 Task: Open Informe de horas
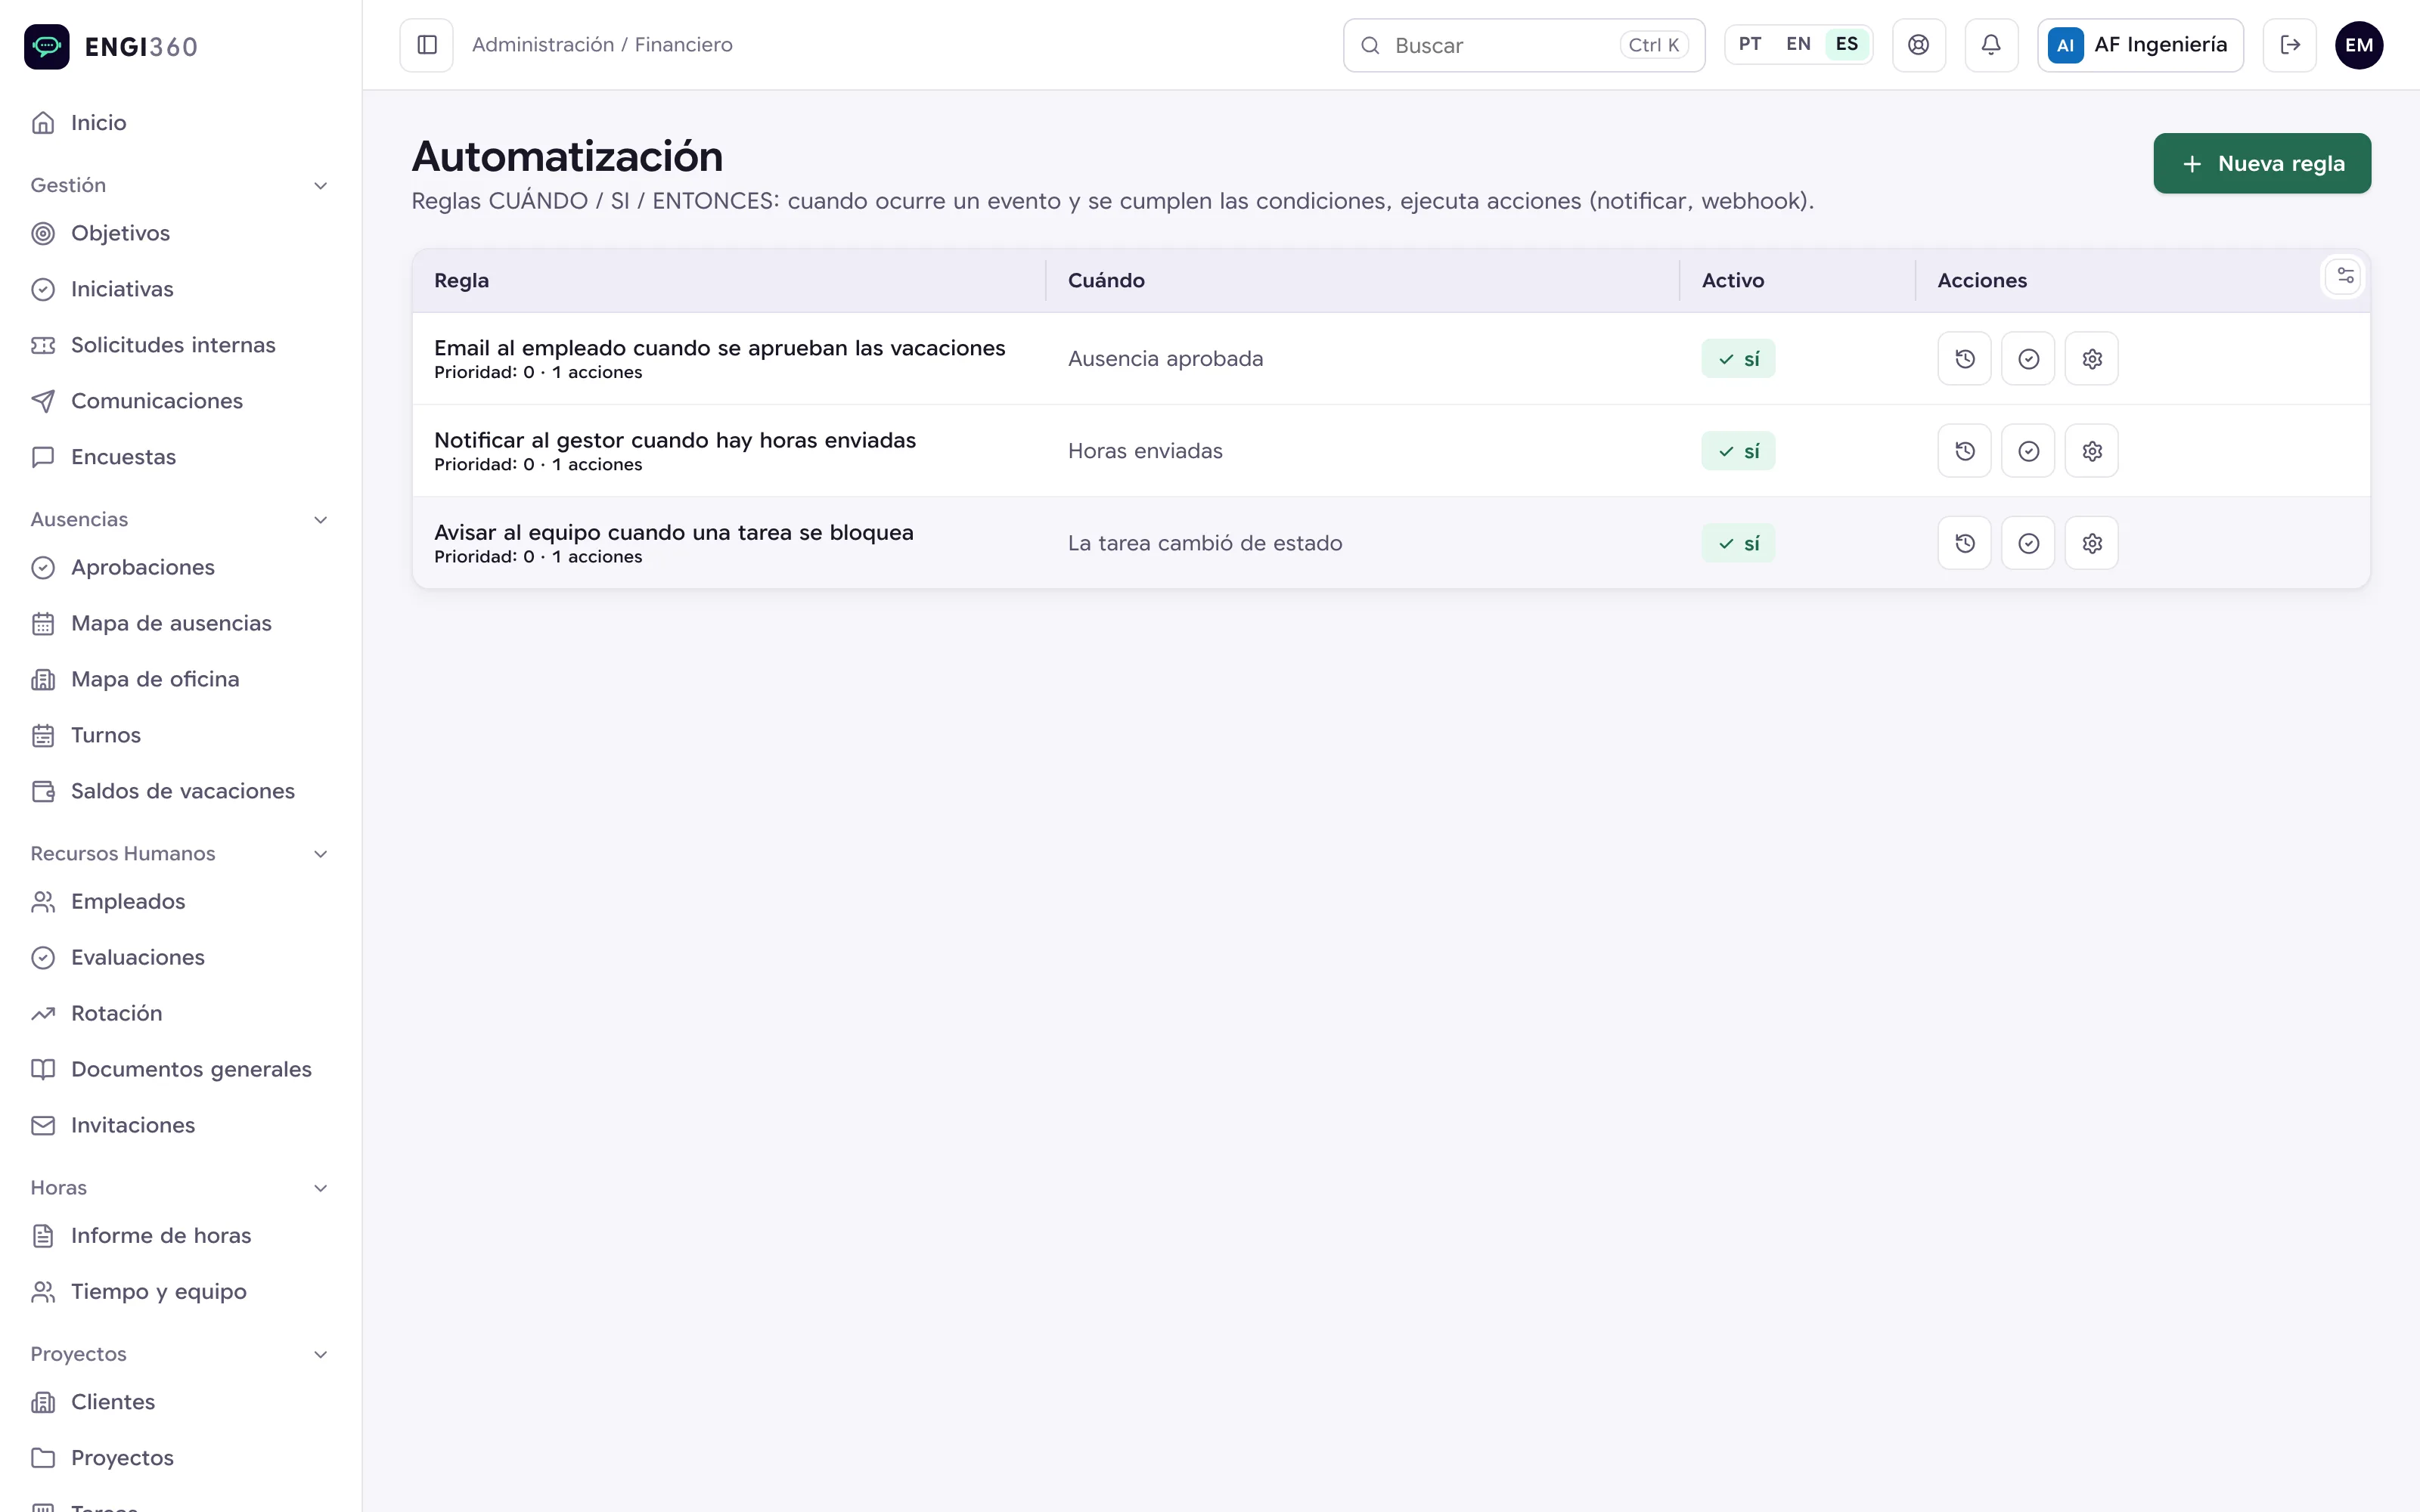tap(180, 1235)
